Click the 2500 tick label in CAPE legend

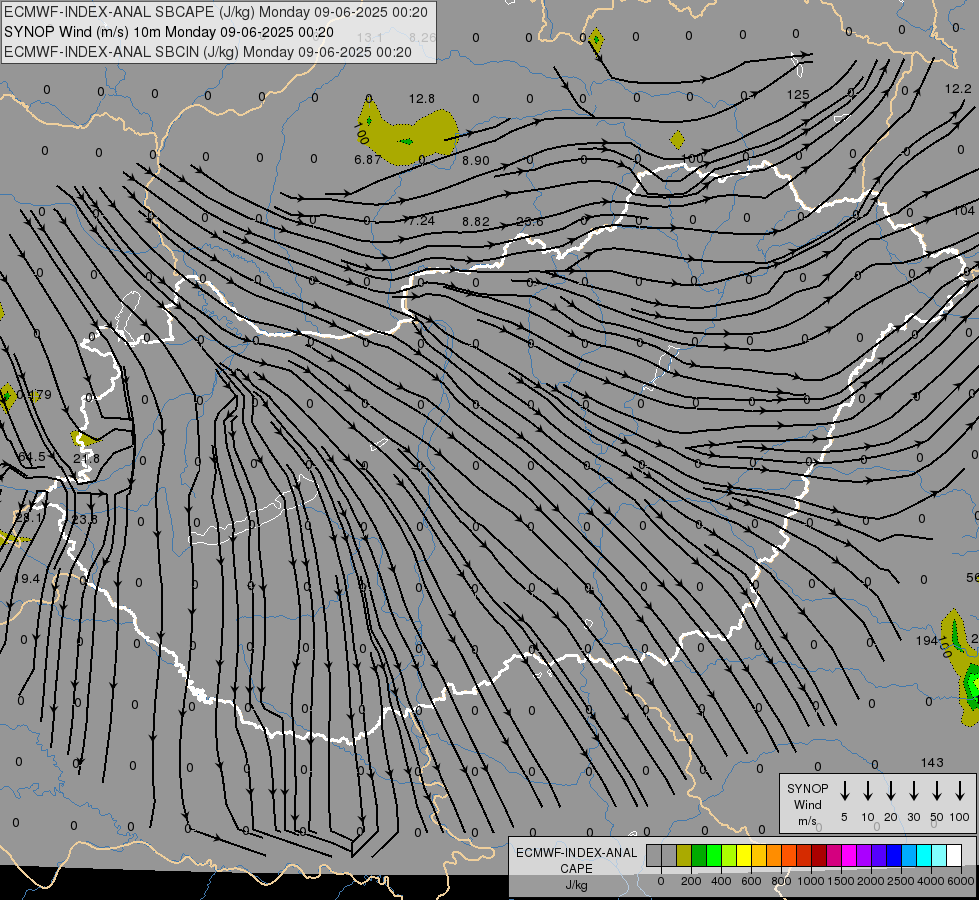coord(901,881)
